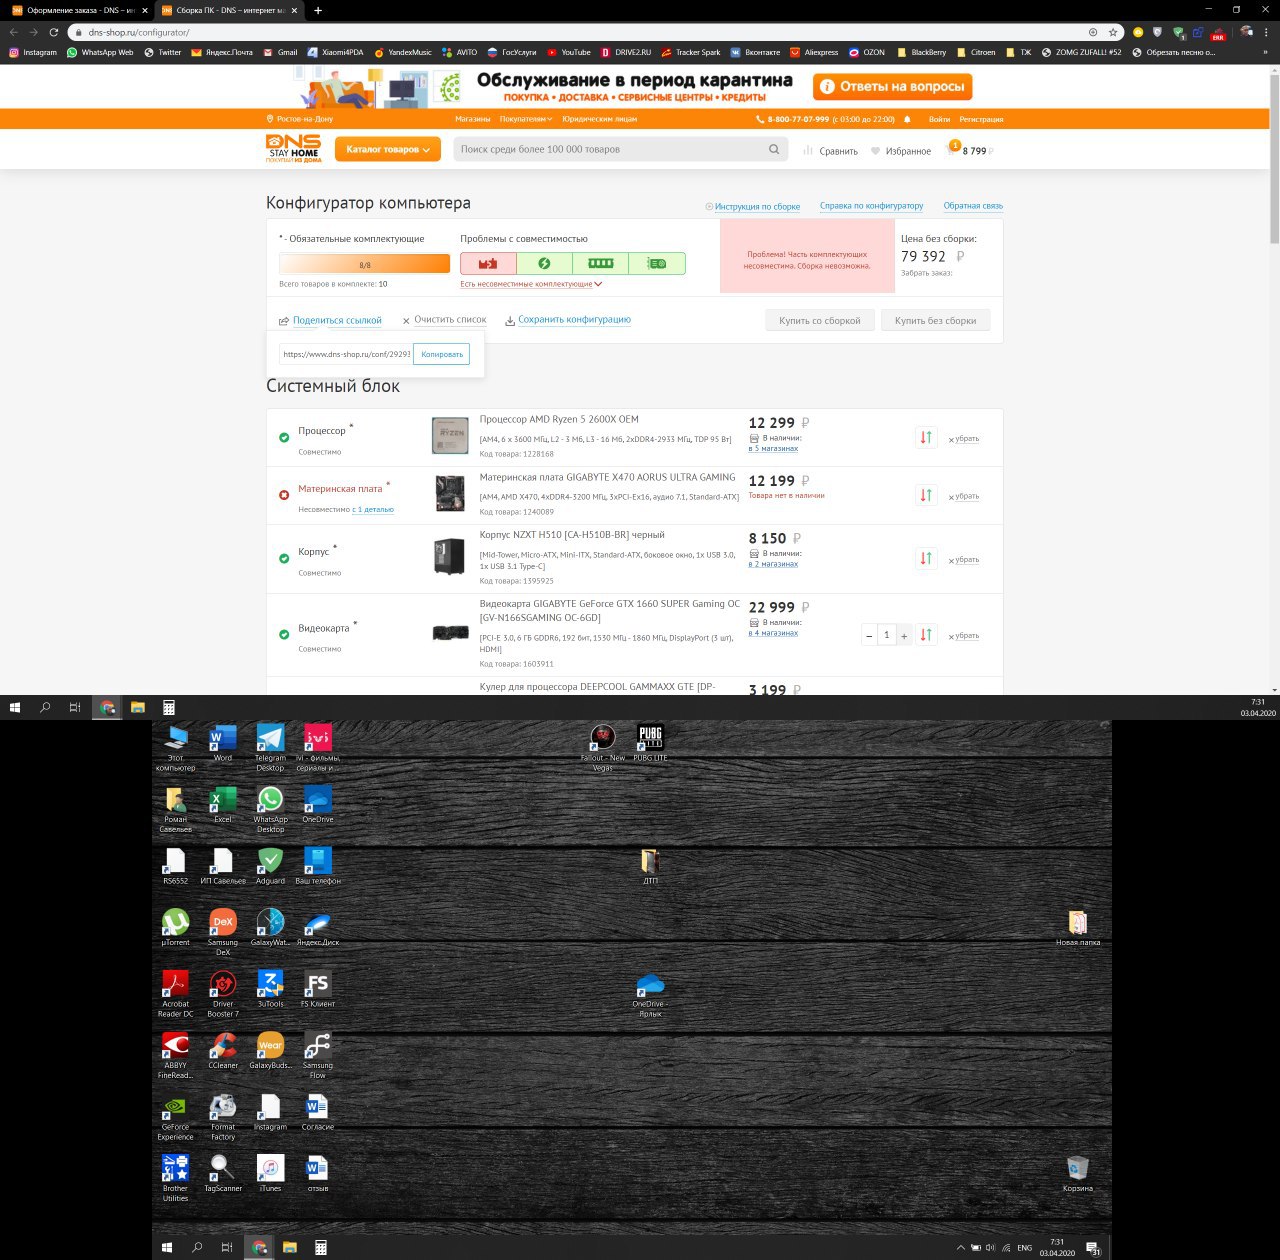1280x1260 pixels.
Task: Reload the page in Chrome
Action: coord(53,32)
